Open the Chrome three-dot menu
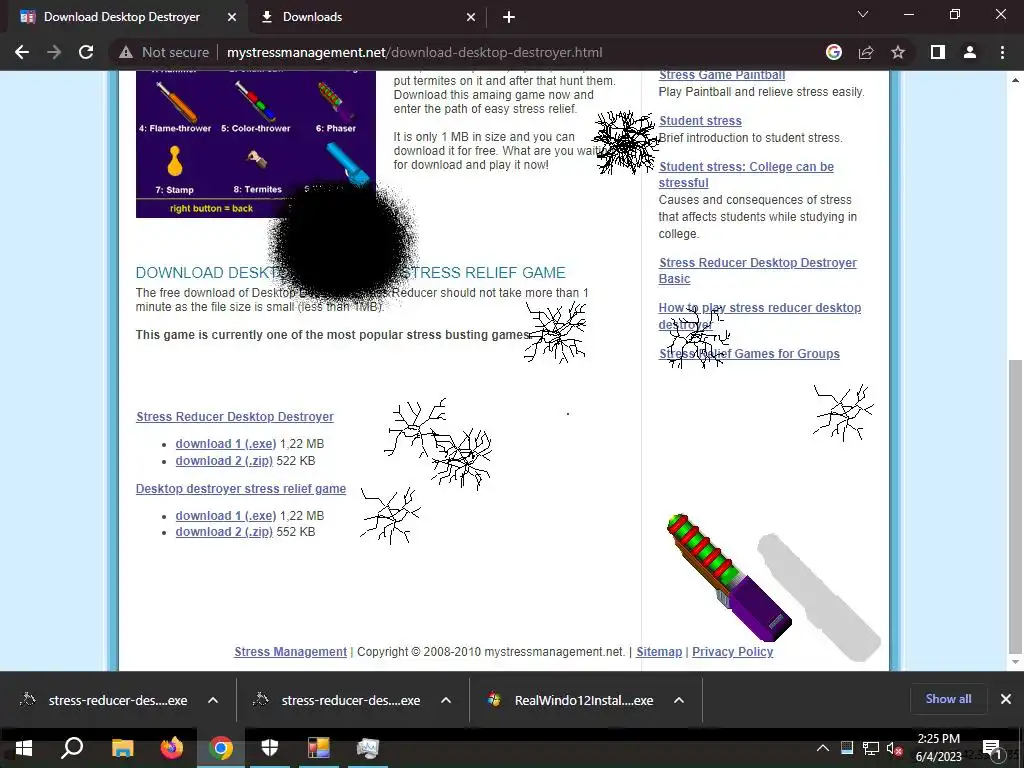The width and height of the screenshot is (1024, 768). coord(1002,52)
